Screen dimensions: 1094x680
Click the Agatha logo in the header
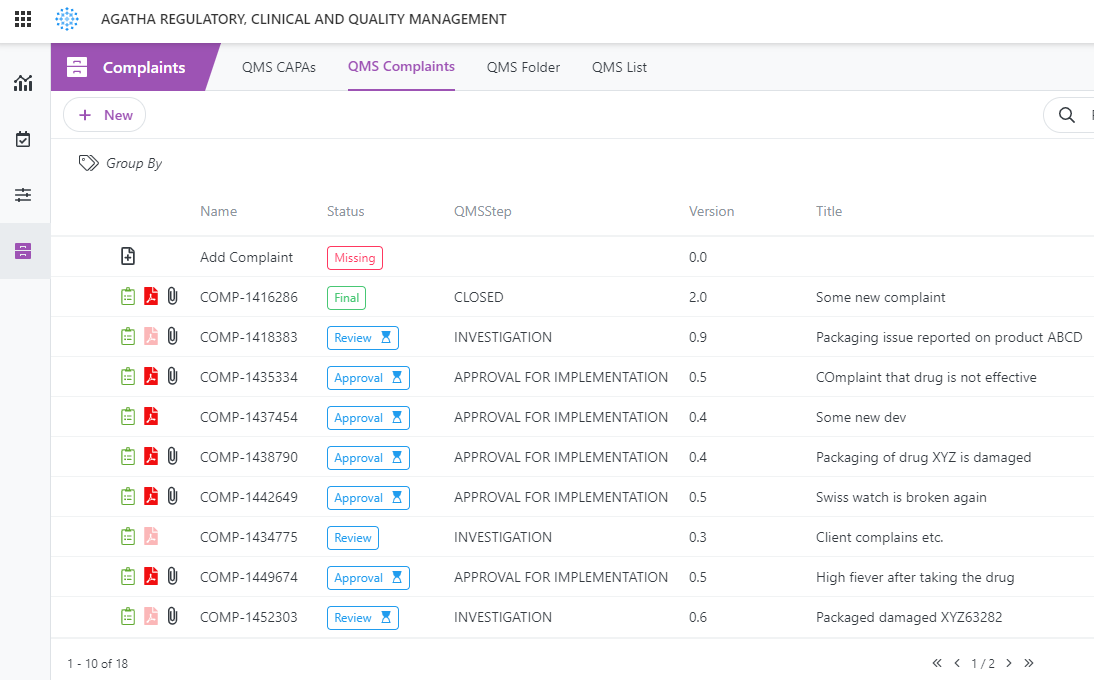(67, 18)
